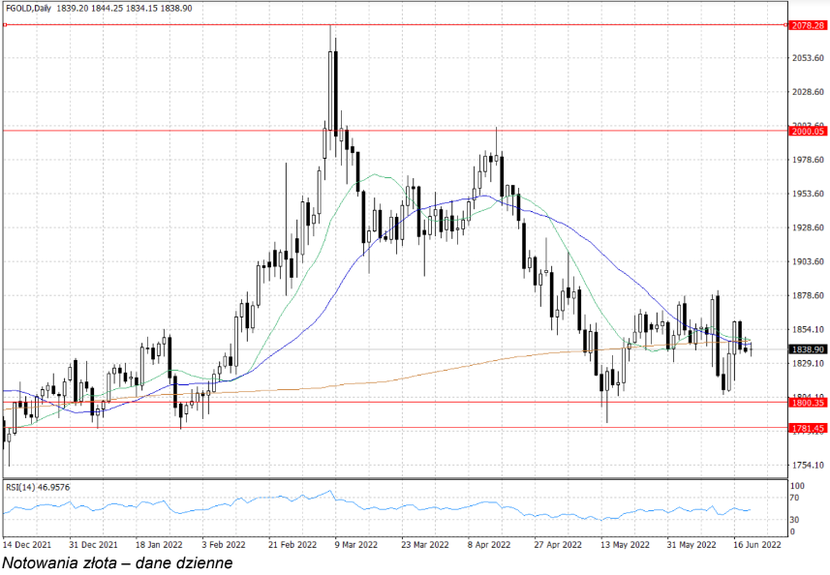Click the 18 Jan 2022 date label

coord(159,545)
